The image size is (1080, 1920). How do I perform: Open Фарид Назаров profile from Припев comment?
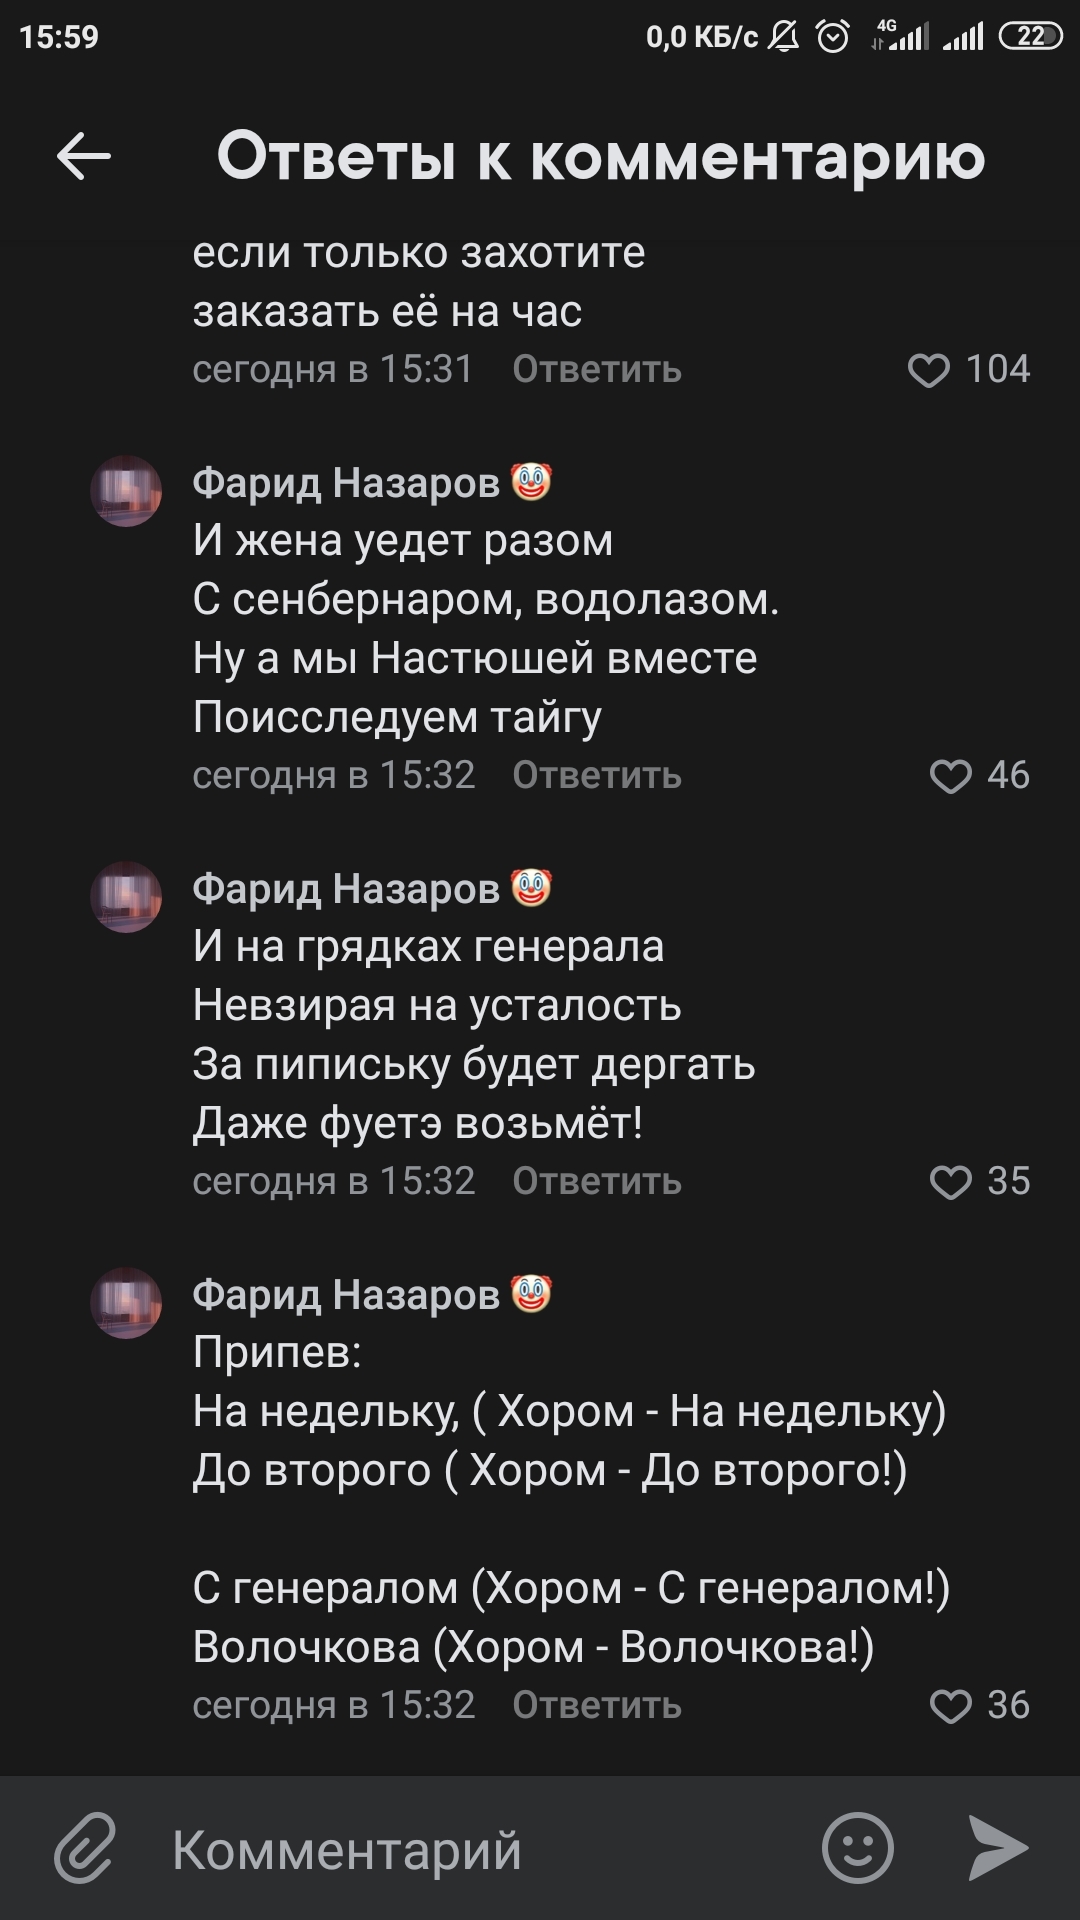coord(346,1295)
